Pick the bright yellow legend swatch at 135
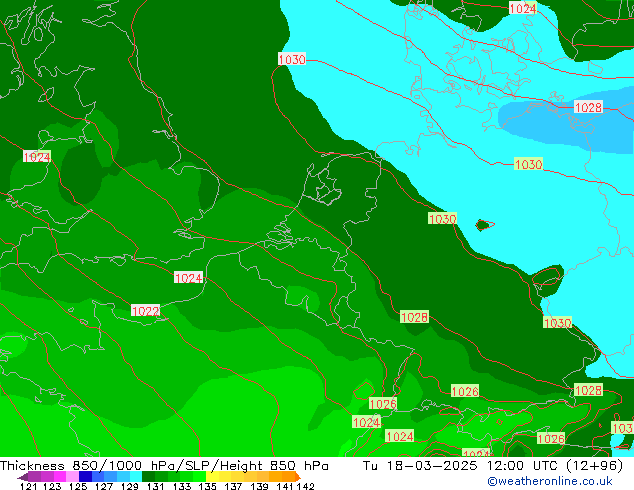Screen dimensions: 634x490 (x=212, y=477)
